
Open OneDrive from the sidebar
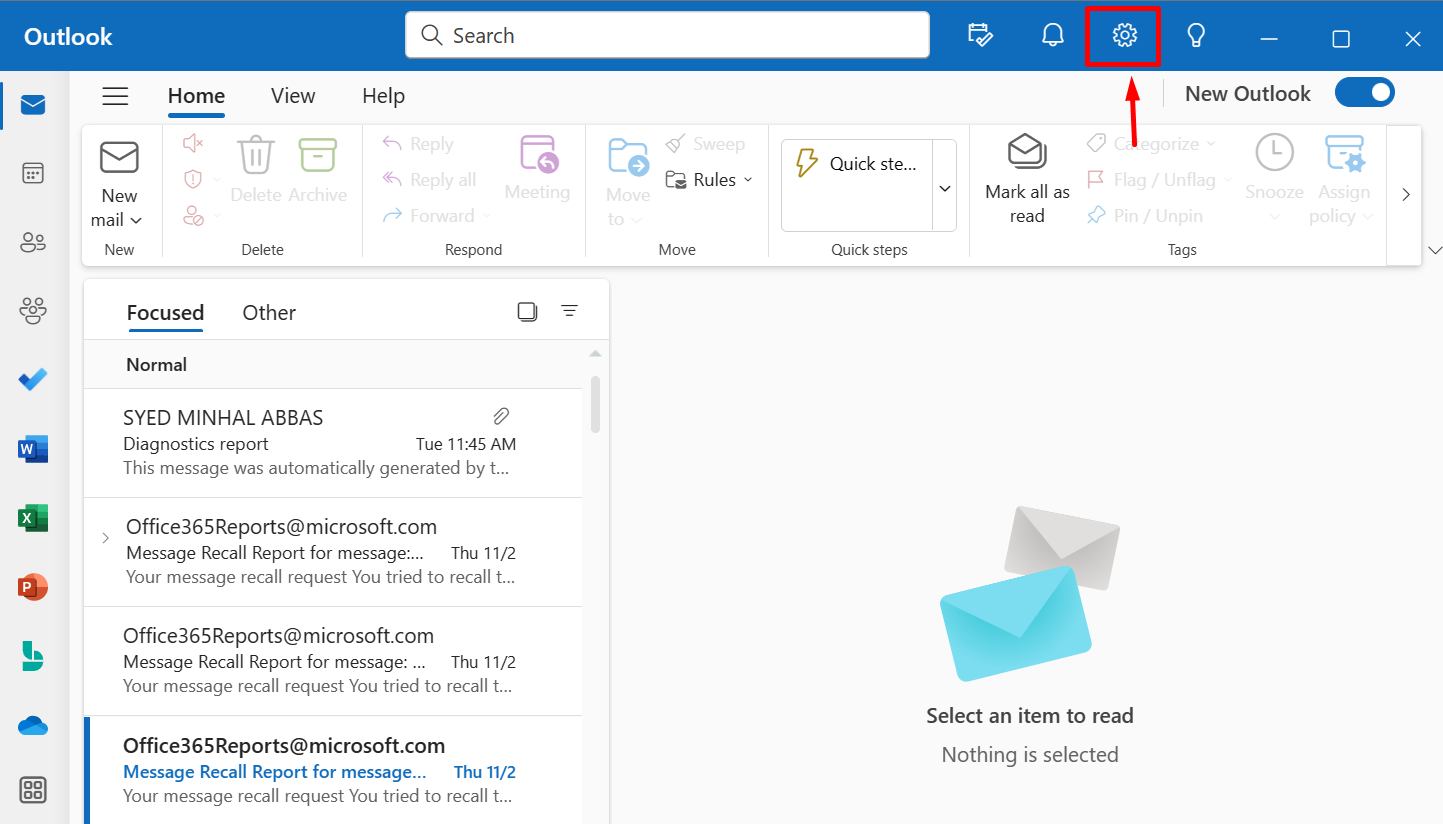pos(33,726)
